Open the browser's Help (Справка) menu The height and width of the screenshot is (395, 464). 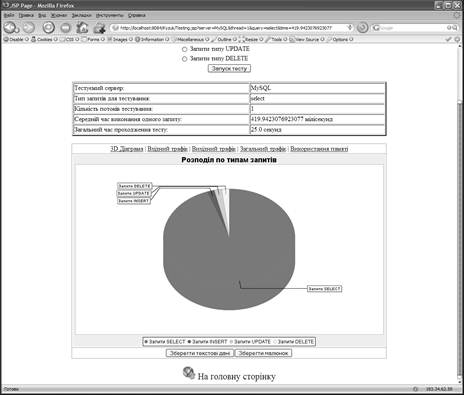(137, 15)
